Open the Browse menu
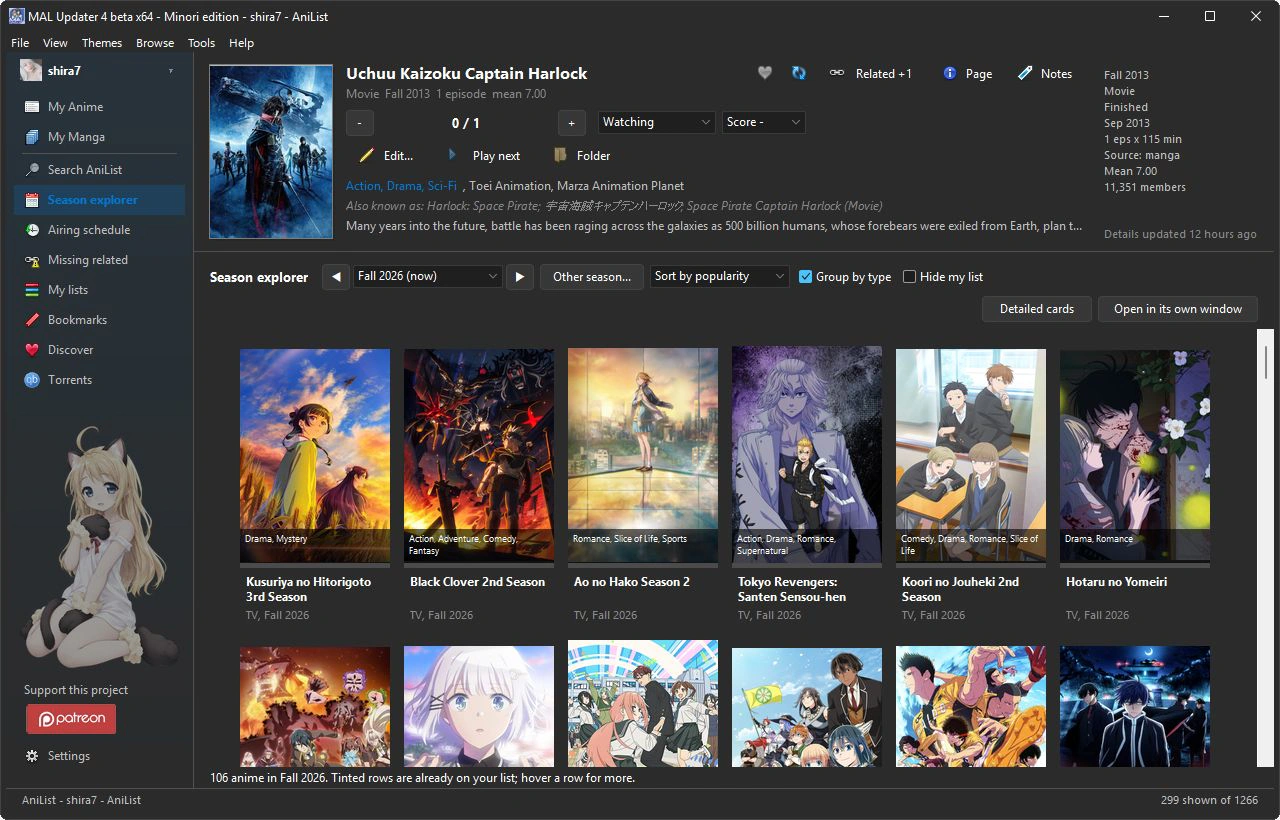This screenshot has width=1280, height=820. (155, 43)
